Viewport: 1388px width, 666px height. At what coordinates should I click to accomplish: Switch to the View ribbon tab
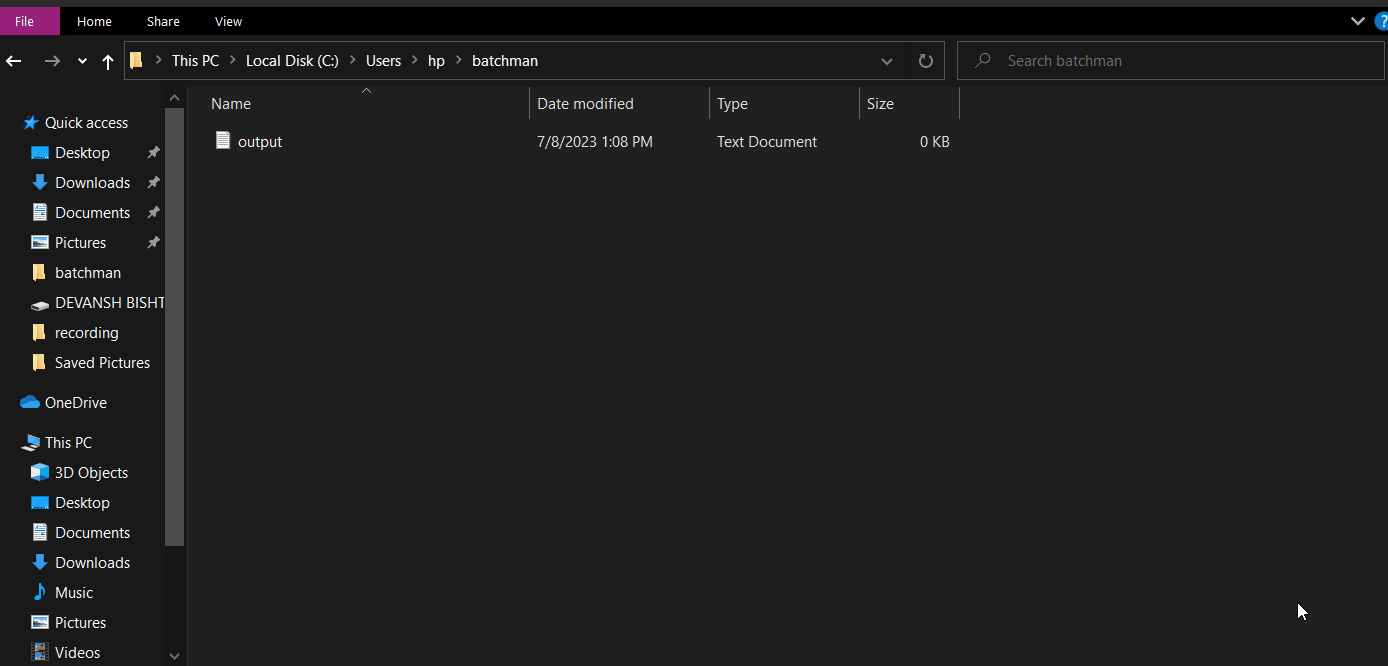click(x=228, y=21)
